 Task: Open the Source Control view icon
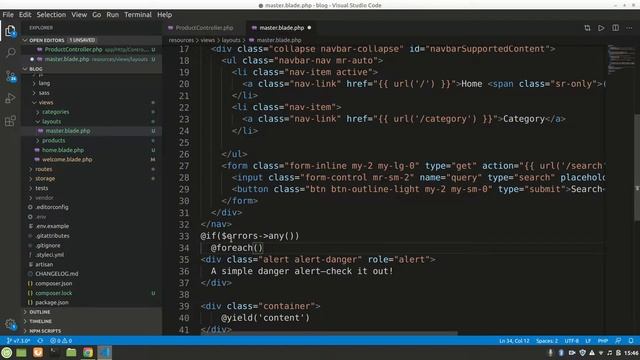click(11, 76)
